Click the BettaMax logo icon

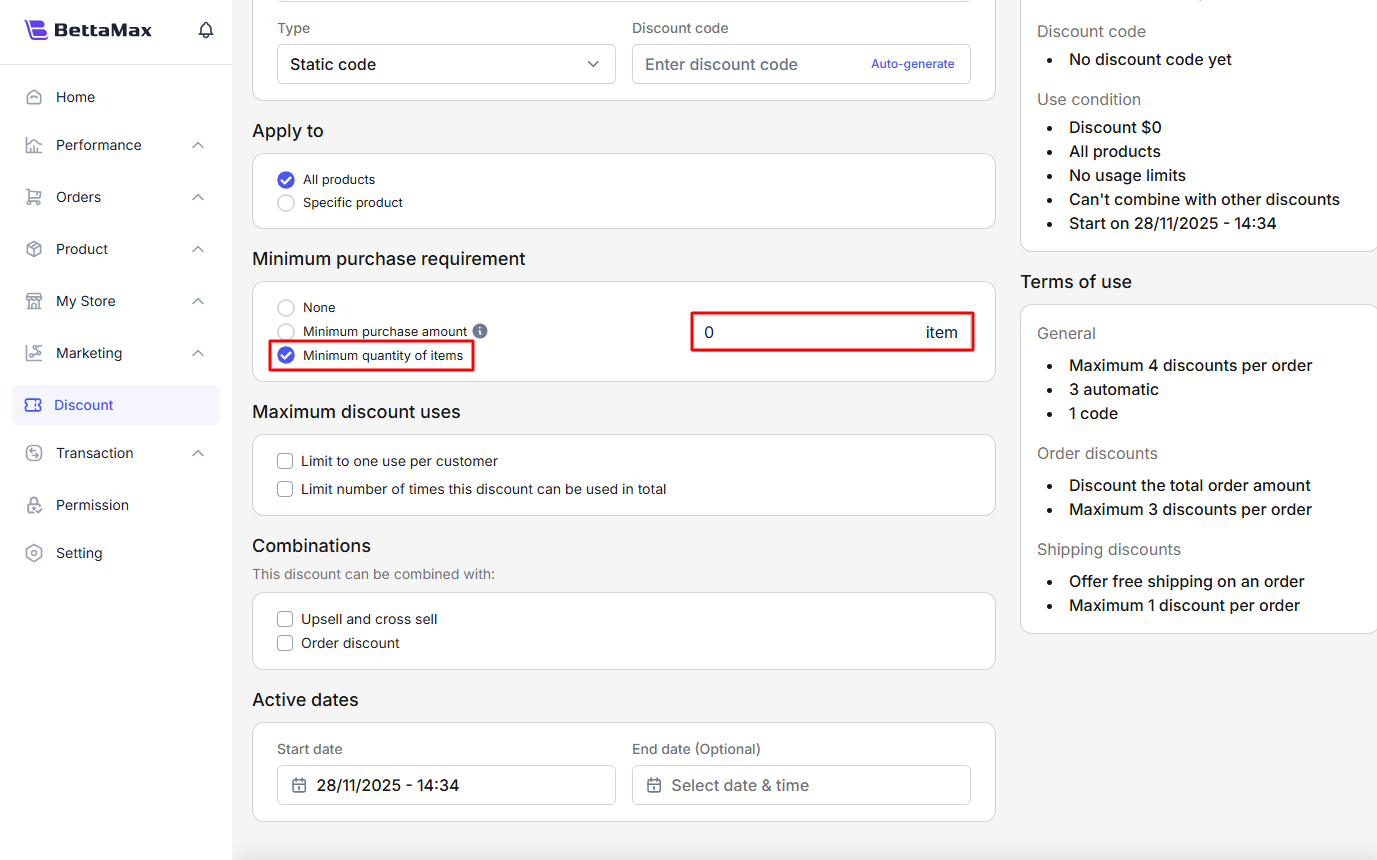click(36, 30)
